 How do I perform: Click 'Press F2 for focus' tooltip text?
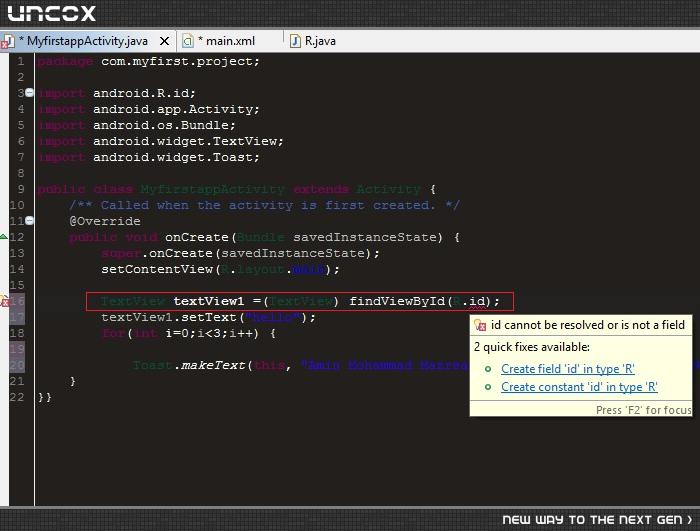point(644,410)
